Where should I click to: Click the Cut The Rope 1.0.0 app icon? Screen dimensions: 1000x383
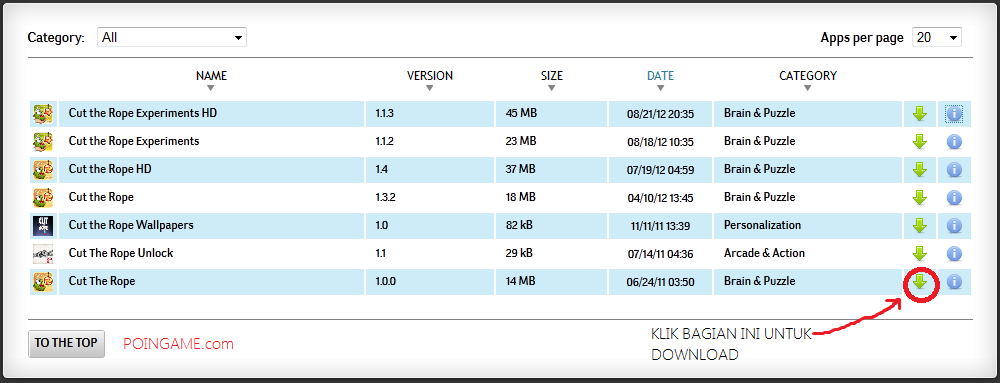tap(43, 282)
